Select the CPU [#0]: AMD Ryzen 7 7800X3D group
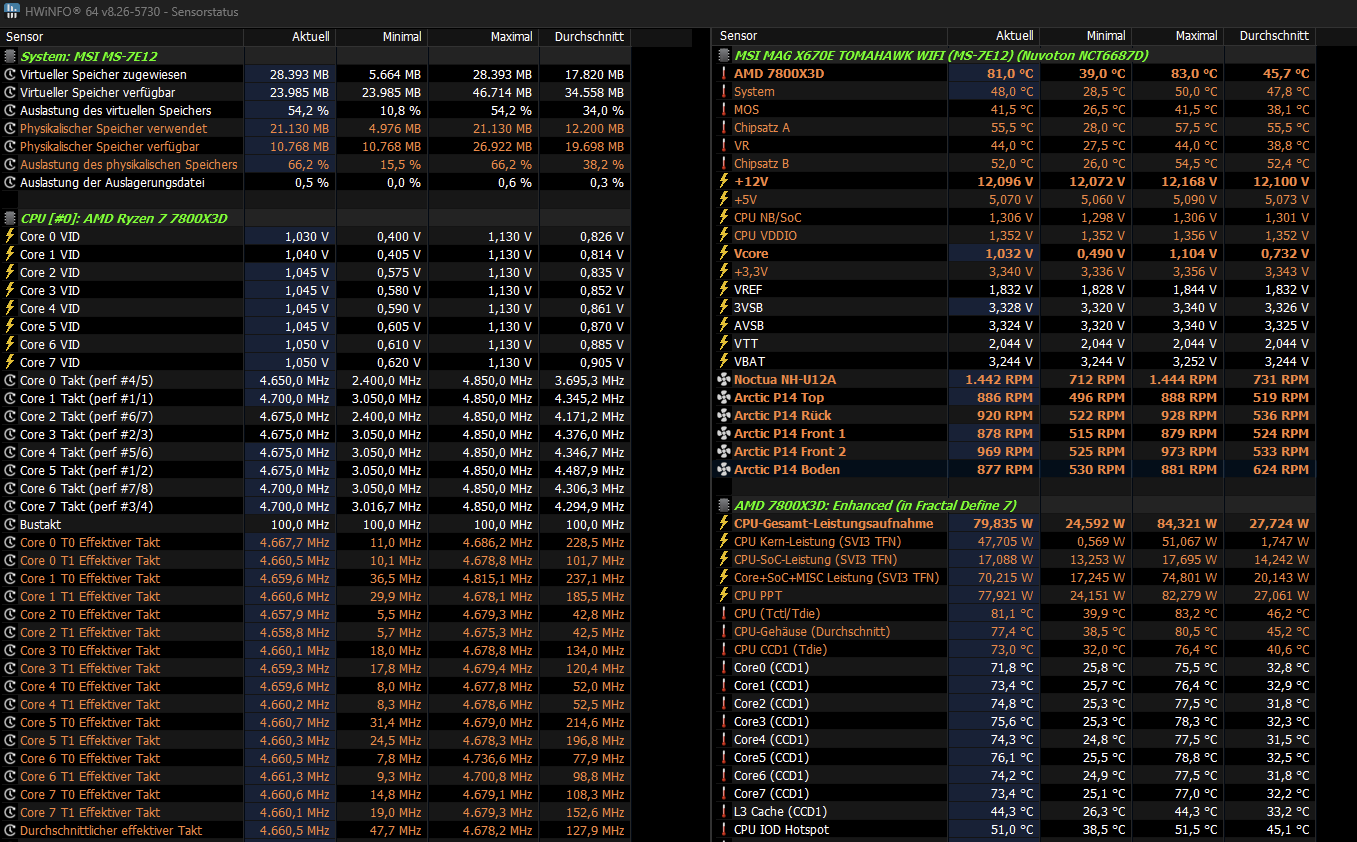Image resolution: width=1357 pixels, height=842 pixels. pos(316,219)
